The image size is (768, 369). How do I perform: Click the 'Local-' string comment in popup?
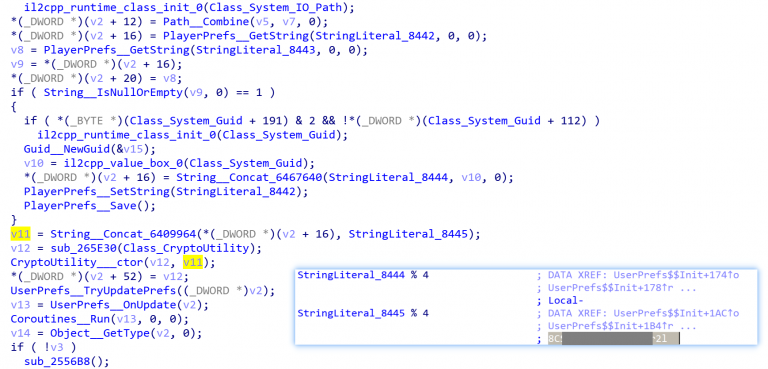point(567,300)
